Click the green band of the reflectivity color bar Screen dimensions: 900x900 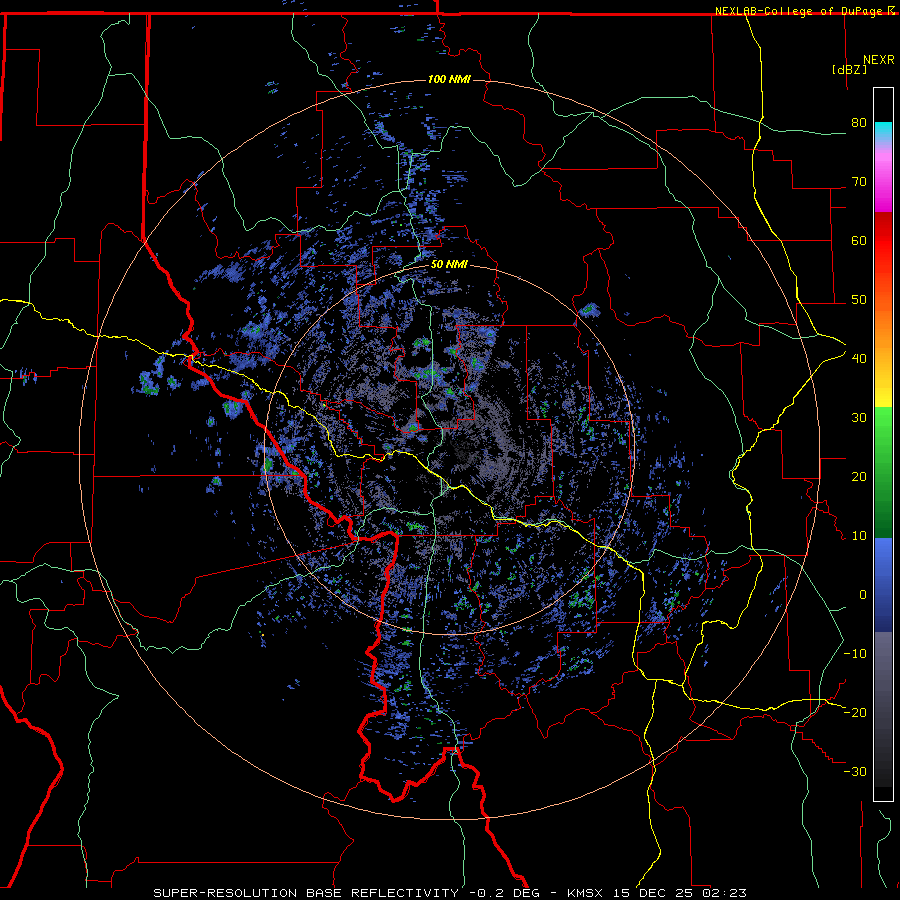pyautogui.click(x=883, y=472)
